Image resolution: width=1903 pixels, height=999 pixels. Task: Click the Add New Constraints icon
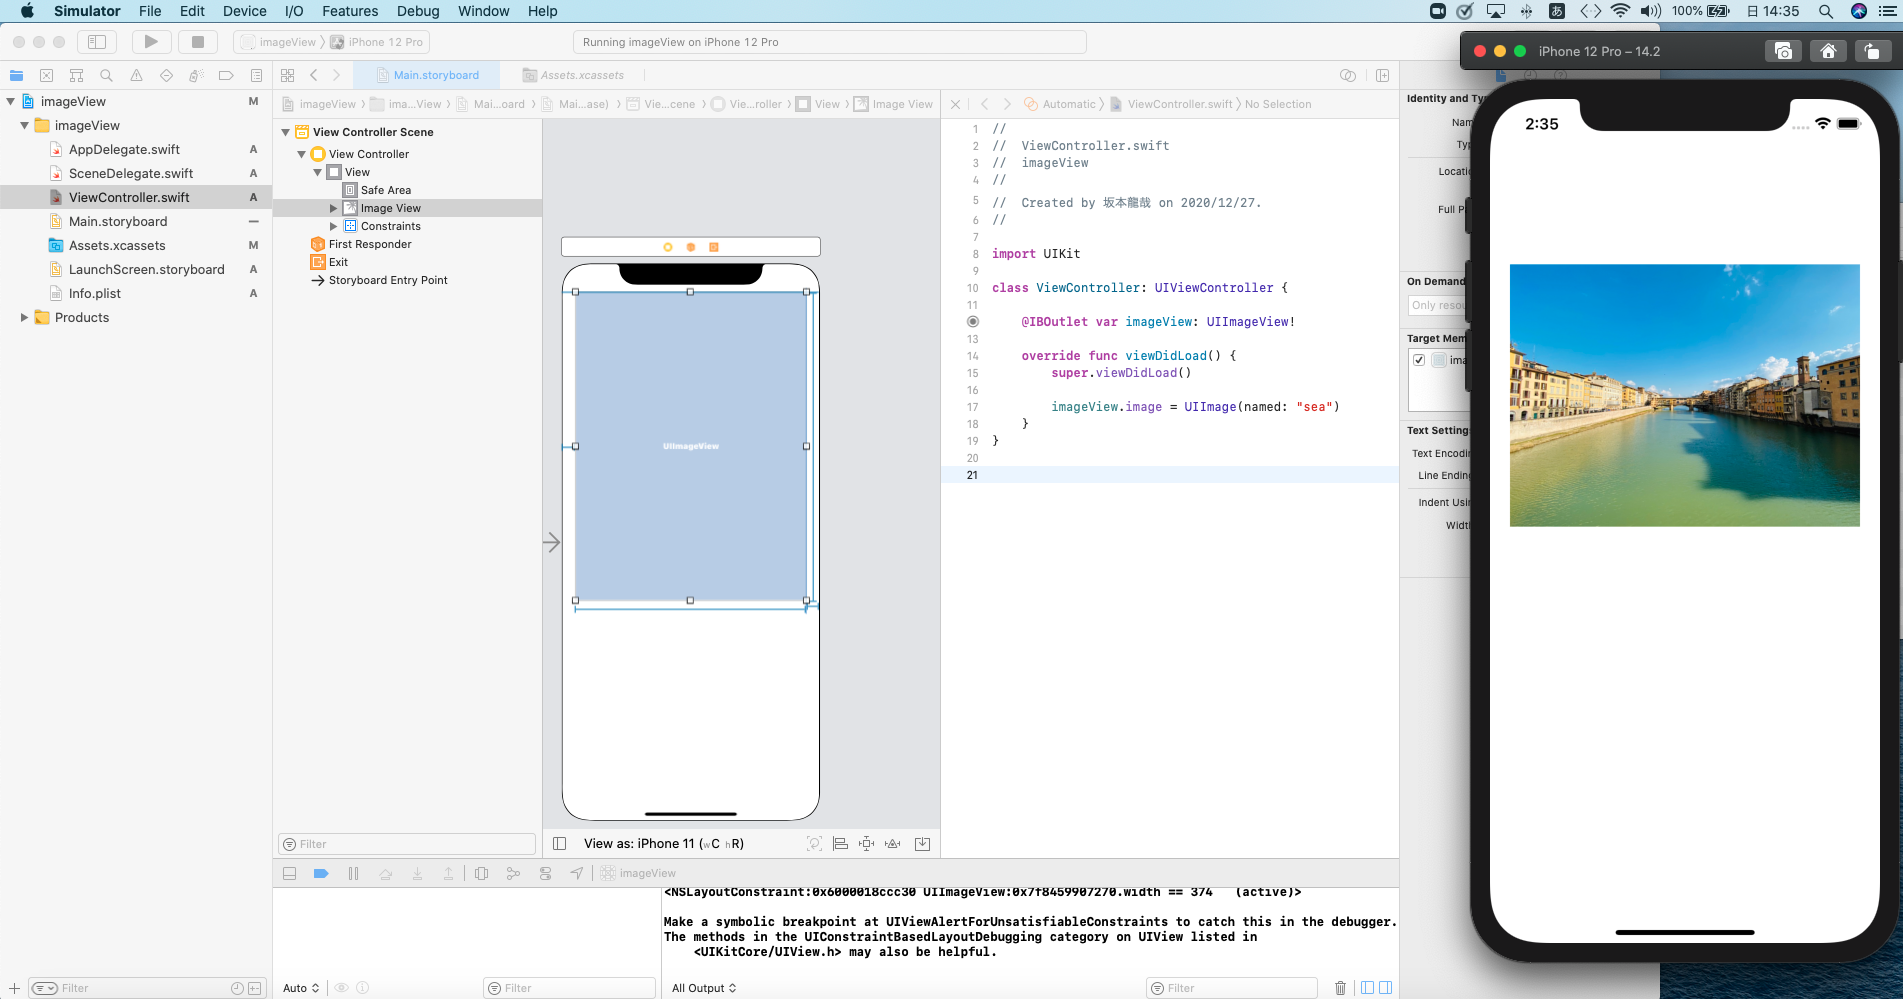[x=866, y=844]
